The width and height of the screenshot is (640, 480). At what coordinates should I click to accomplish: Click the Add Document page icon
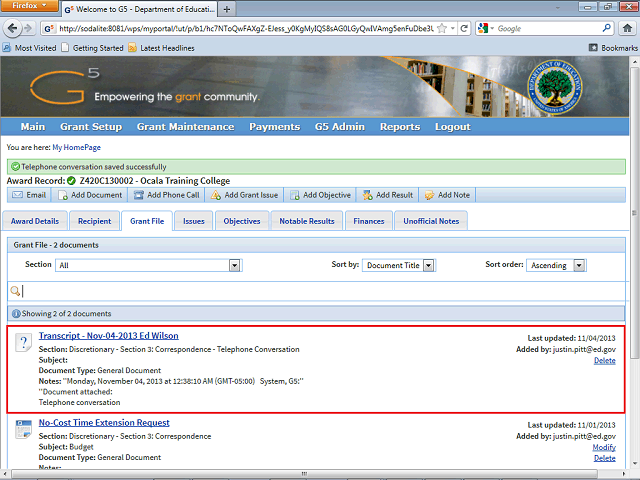(x=62, y=195)
